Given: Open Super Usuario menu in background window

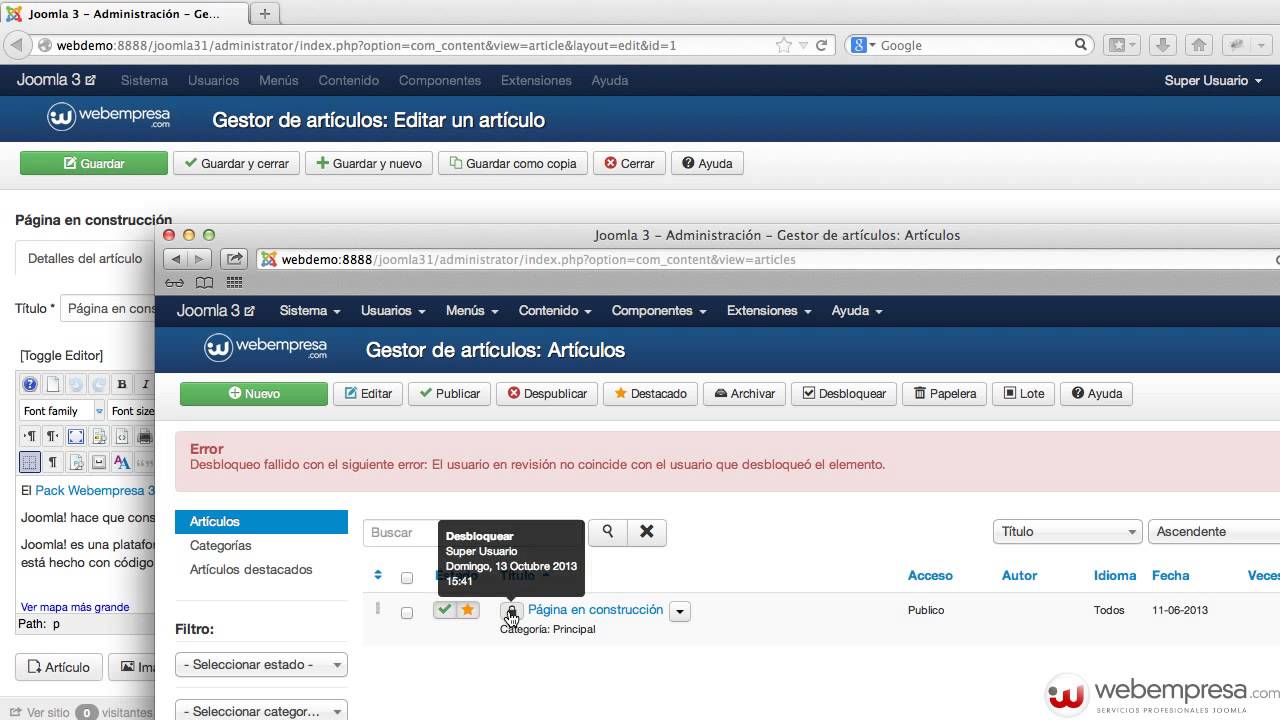Looking at the screenshot, I should (x=1213, y=80).
